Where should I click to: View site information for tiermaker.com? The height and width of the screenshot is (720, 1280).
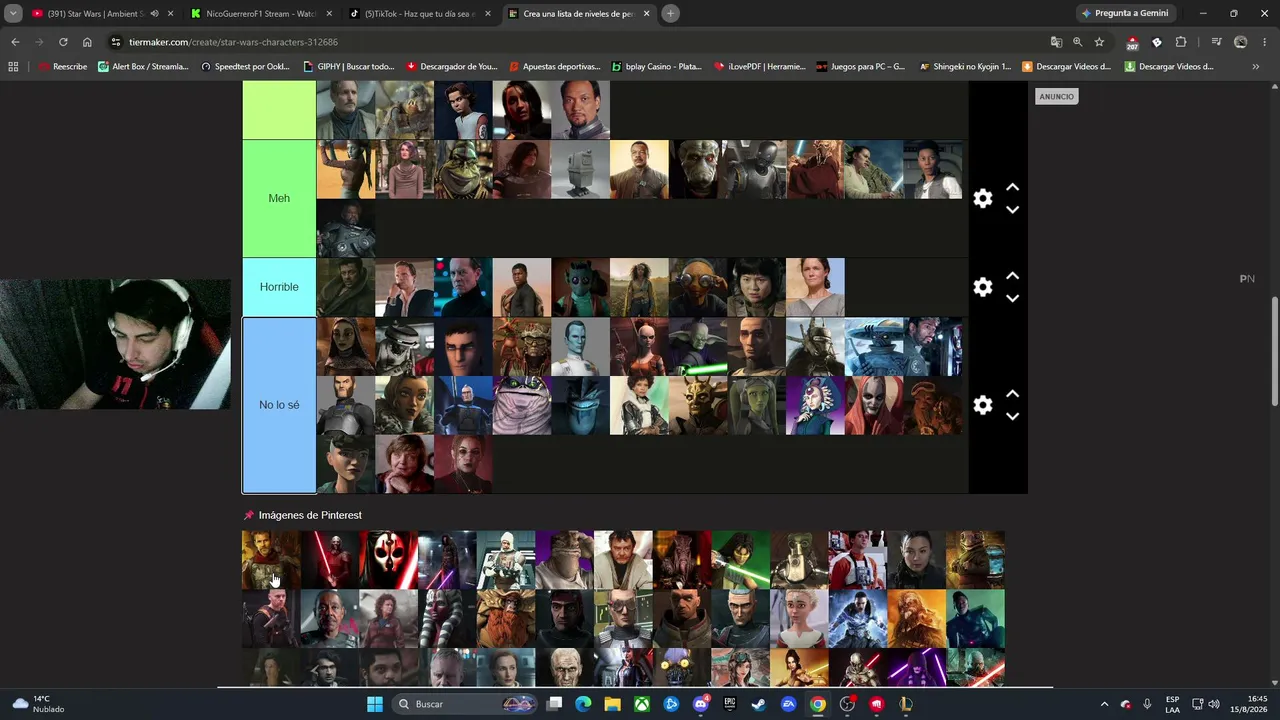click(116, 42)
